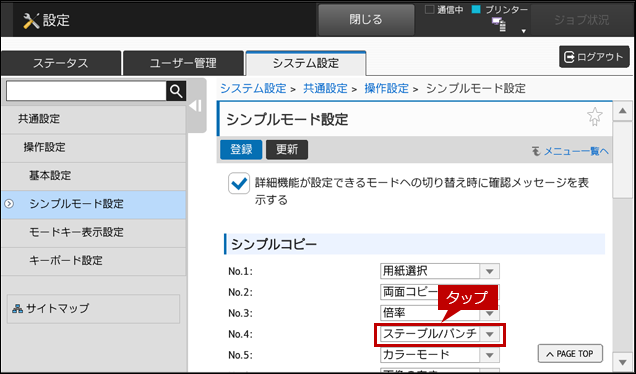Screen dimensions: 636x374
Task: Open the settings wrench icon
Action: (x=31, y=21)
